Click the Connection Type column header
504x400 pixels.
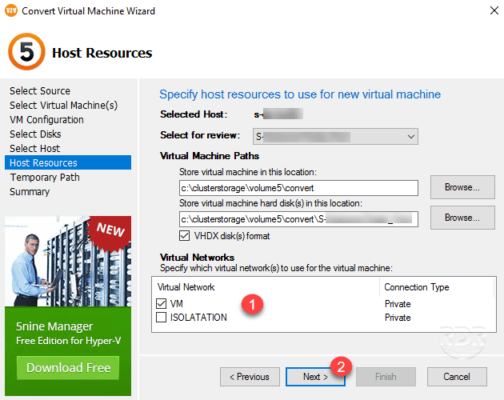416,287
